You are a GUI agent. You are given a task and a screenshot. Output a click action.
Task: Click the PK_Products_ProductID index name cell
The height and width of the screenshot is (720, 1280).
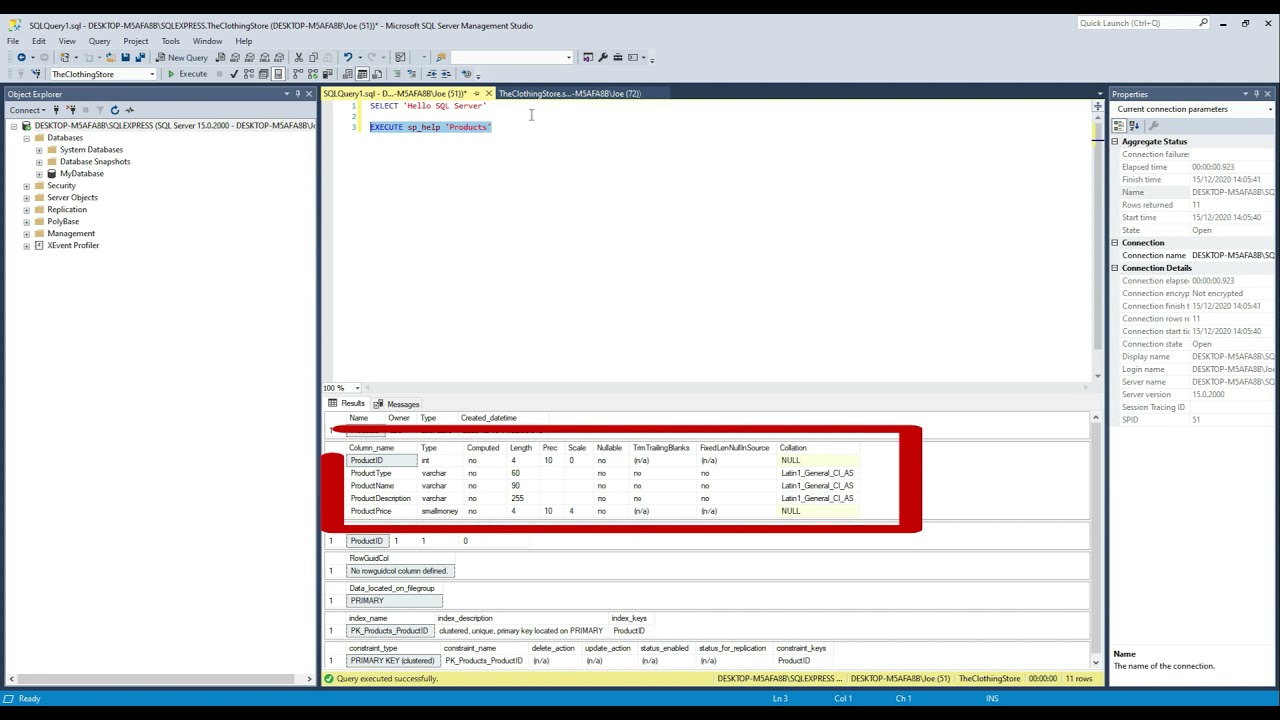(389, 631)
